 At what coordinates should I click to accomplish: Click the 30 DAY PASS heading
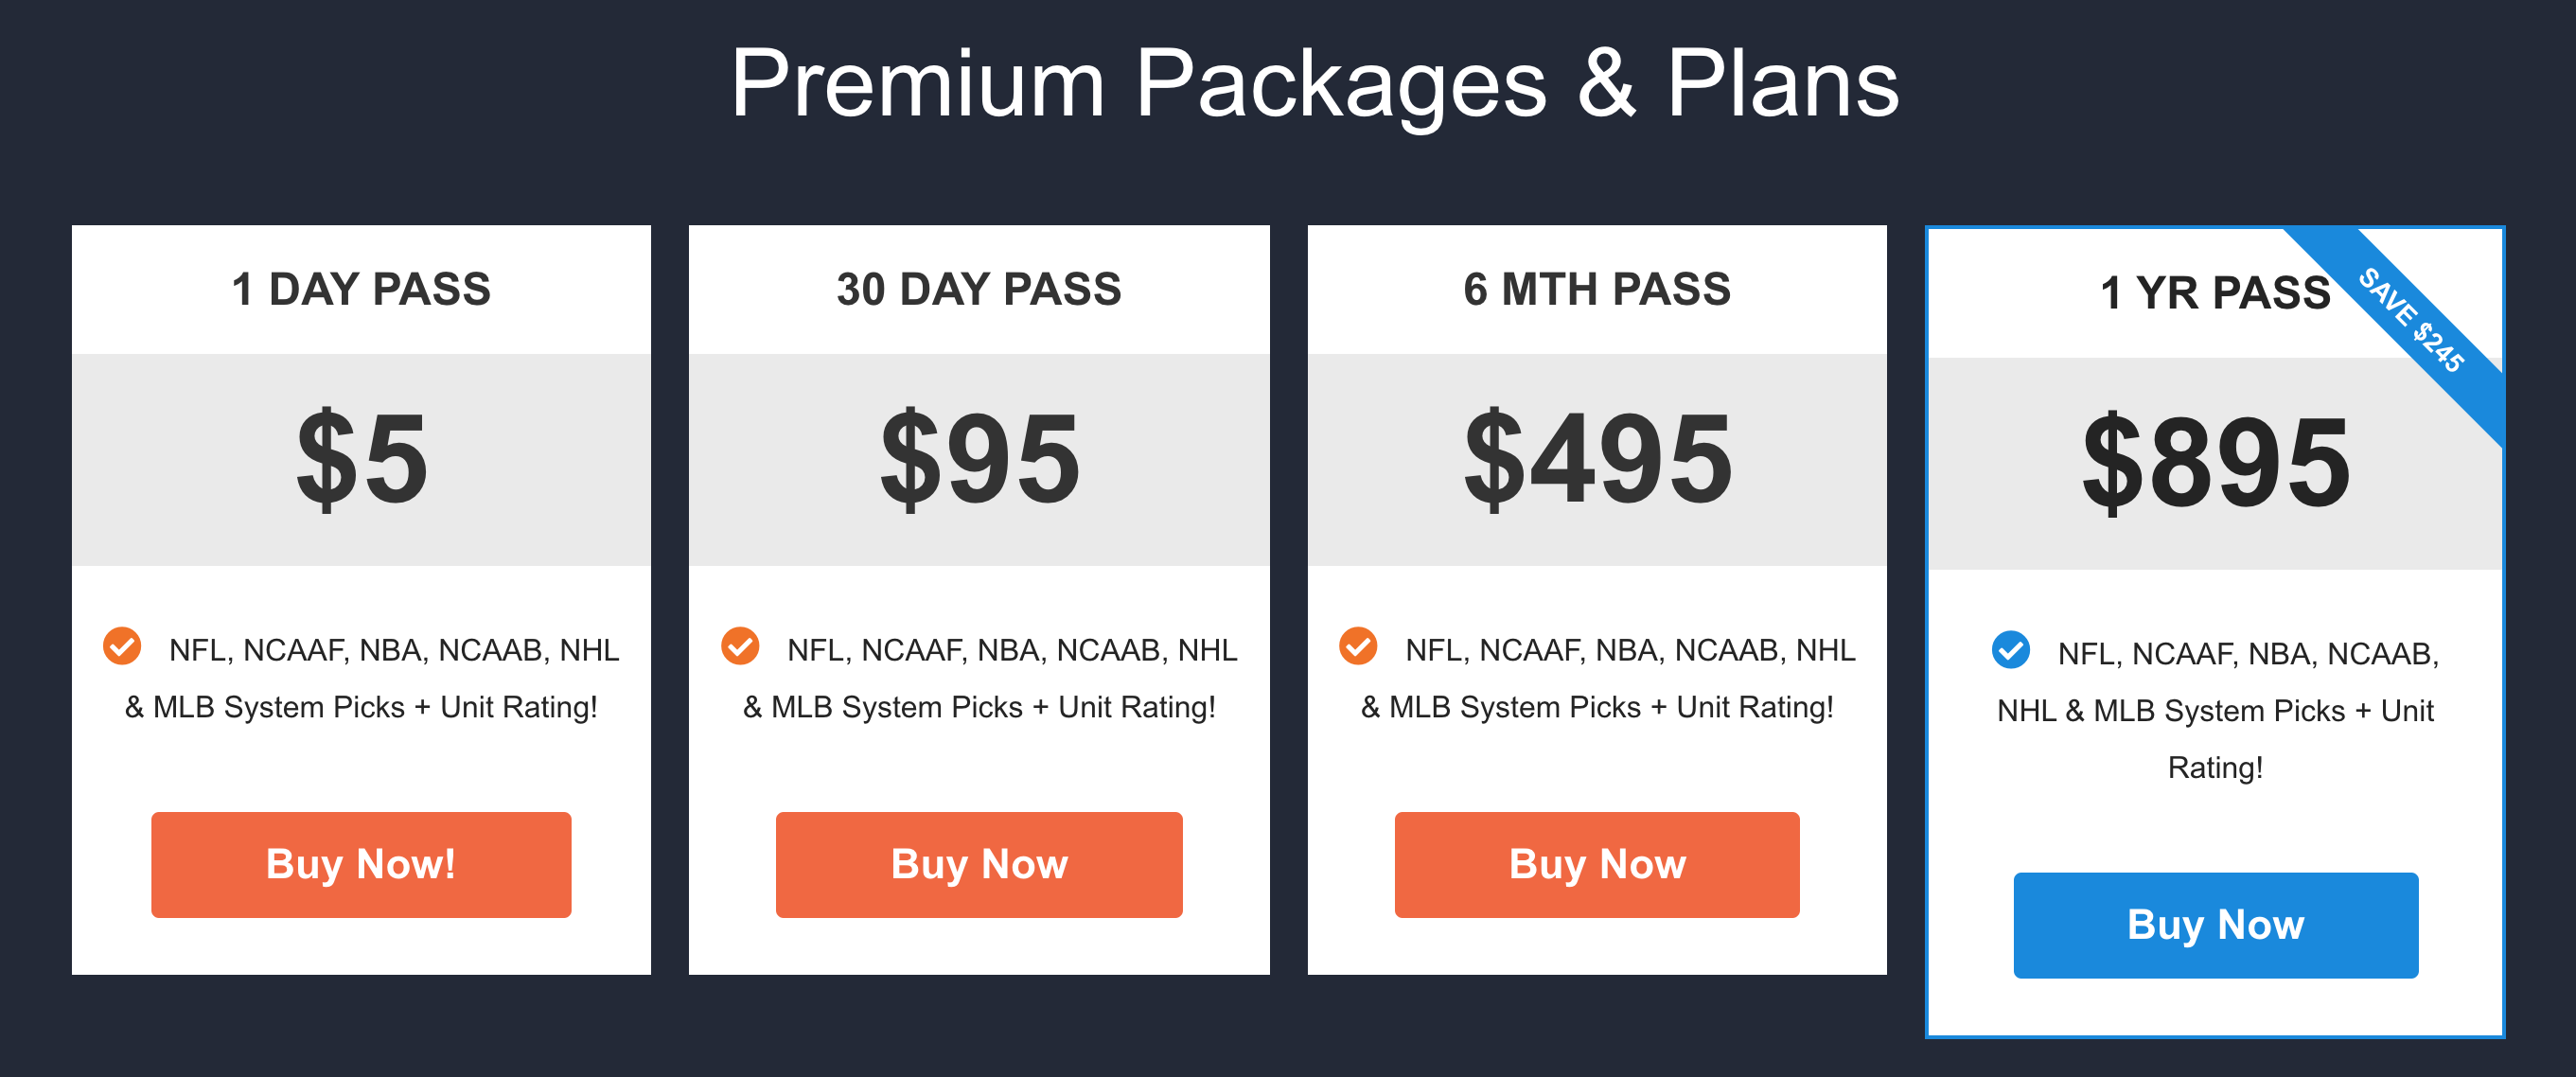point(979,290)
